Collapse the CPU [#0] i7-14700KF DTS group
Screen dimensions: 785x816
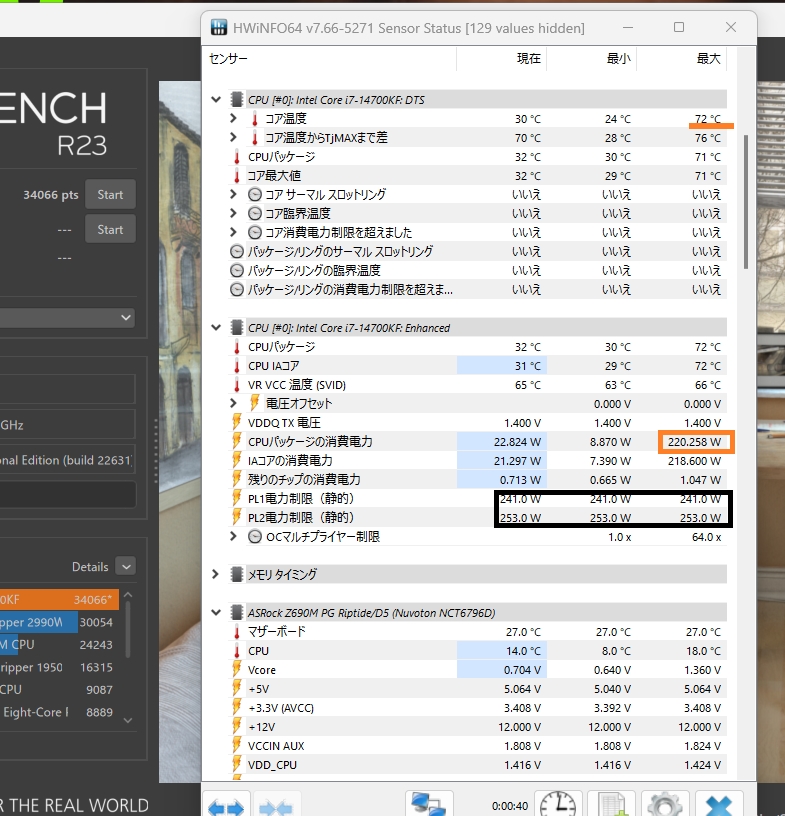216,99
